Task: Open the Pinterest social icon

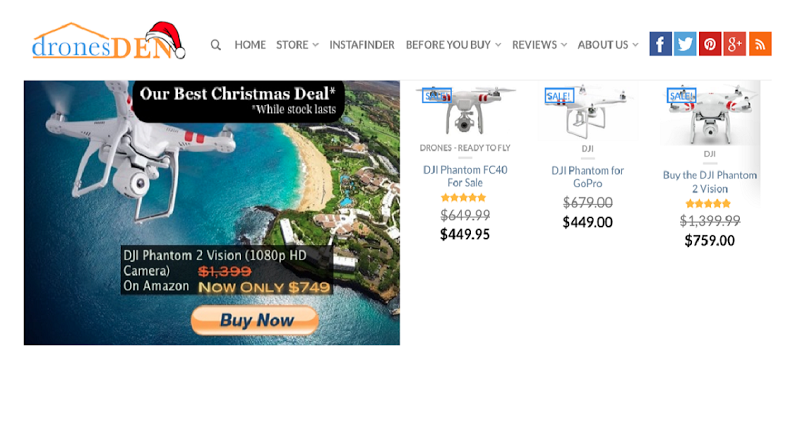Action: [710, 44]
